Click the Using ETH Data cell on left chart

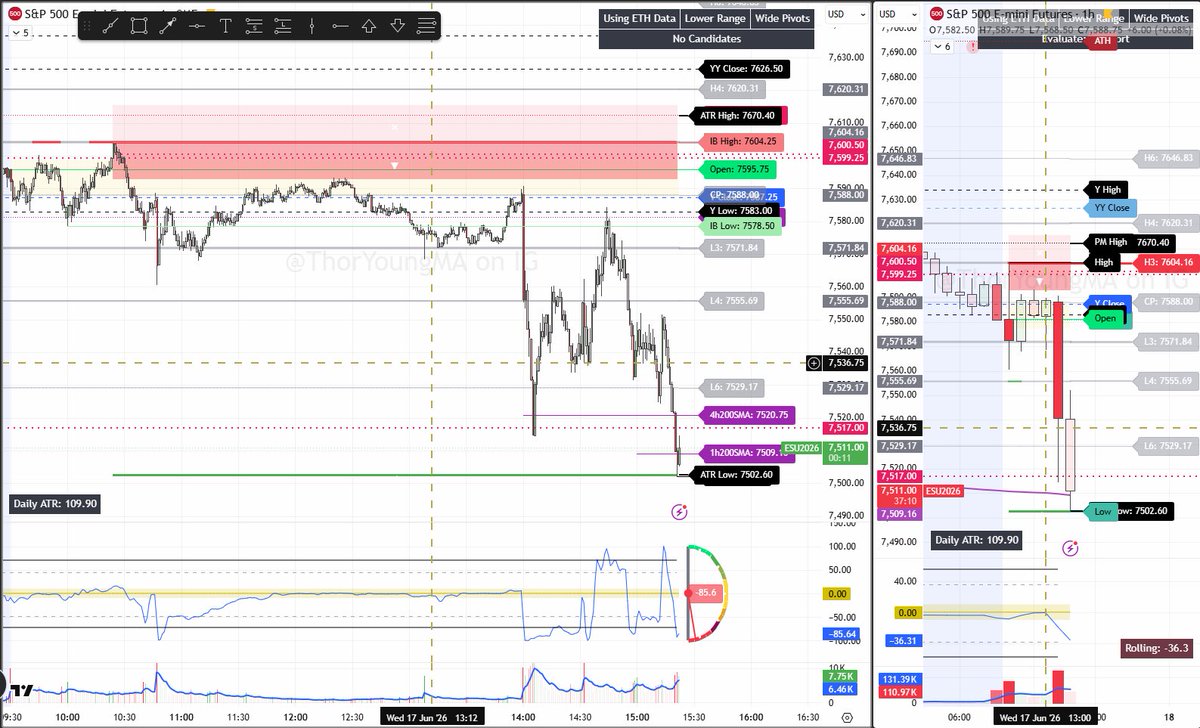pyautogui.click(x=640, y=18)
